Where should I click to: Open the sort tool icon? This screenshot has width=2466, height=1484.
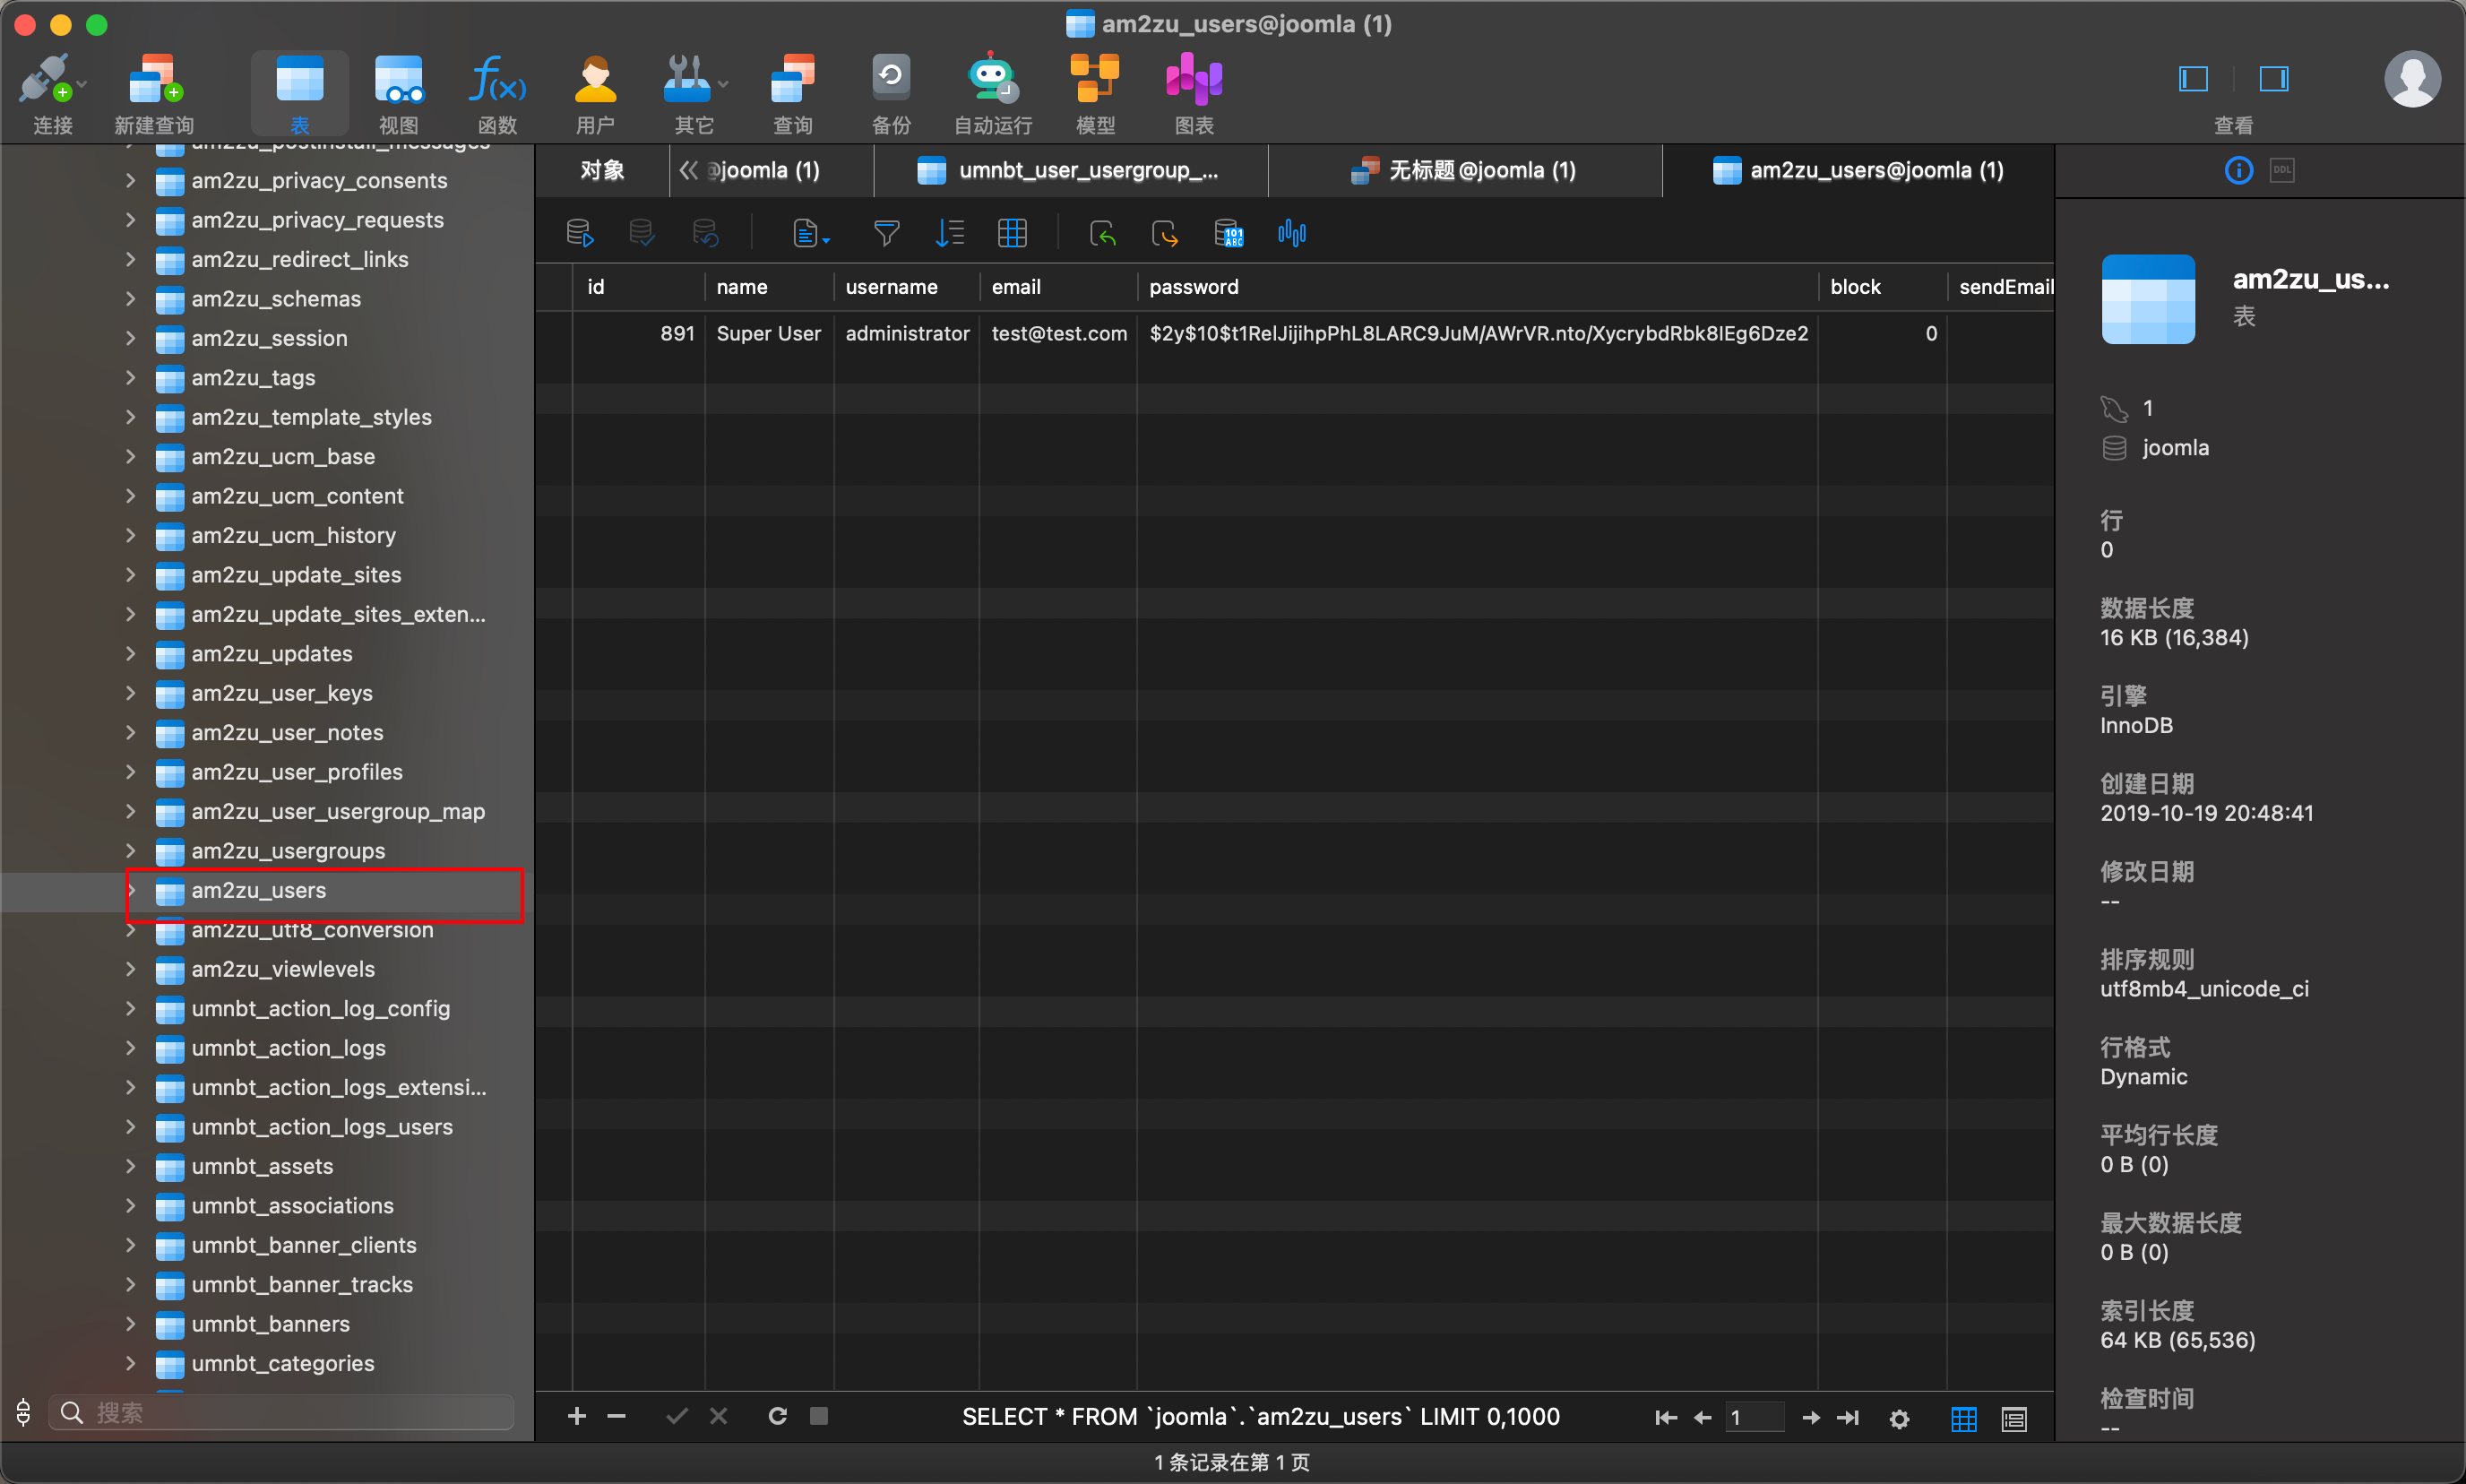[949, 234]
